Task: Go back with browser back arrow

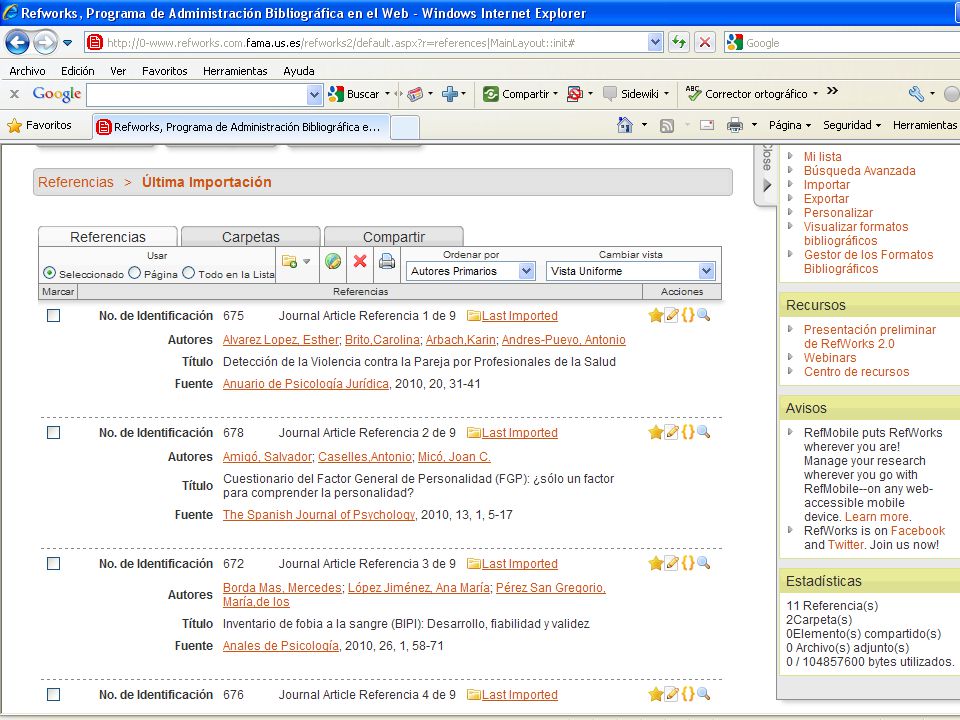Action: pos(17,43)
